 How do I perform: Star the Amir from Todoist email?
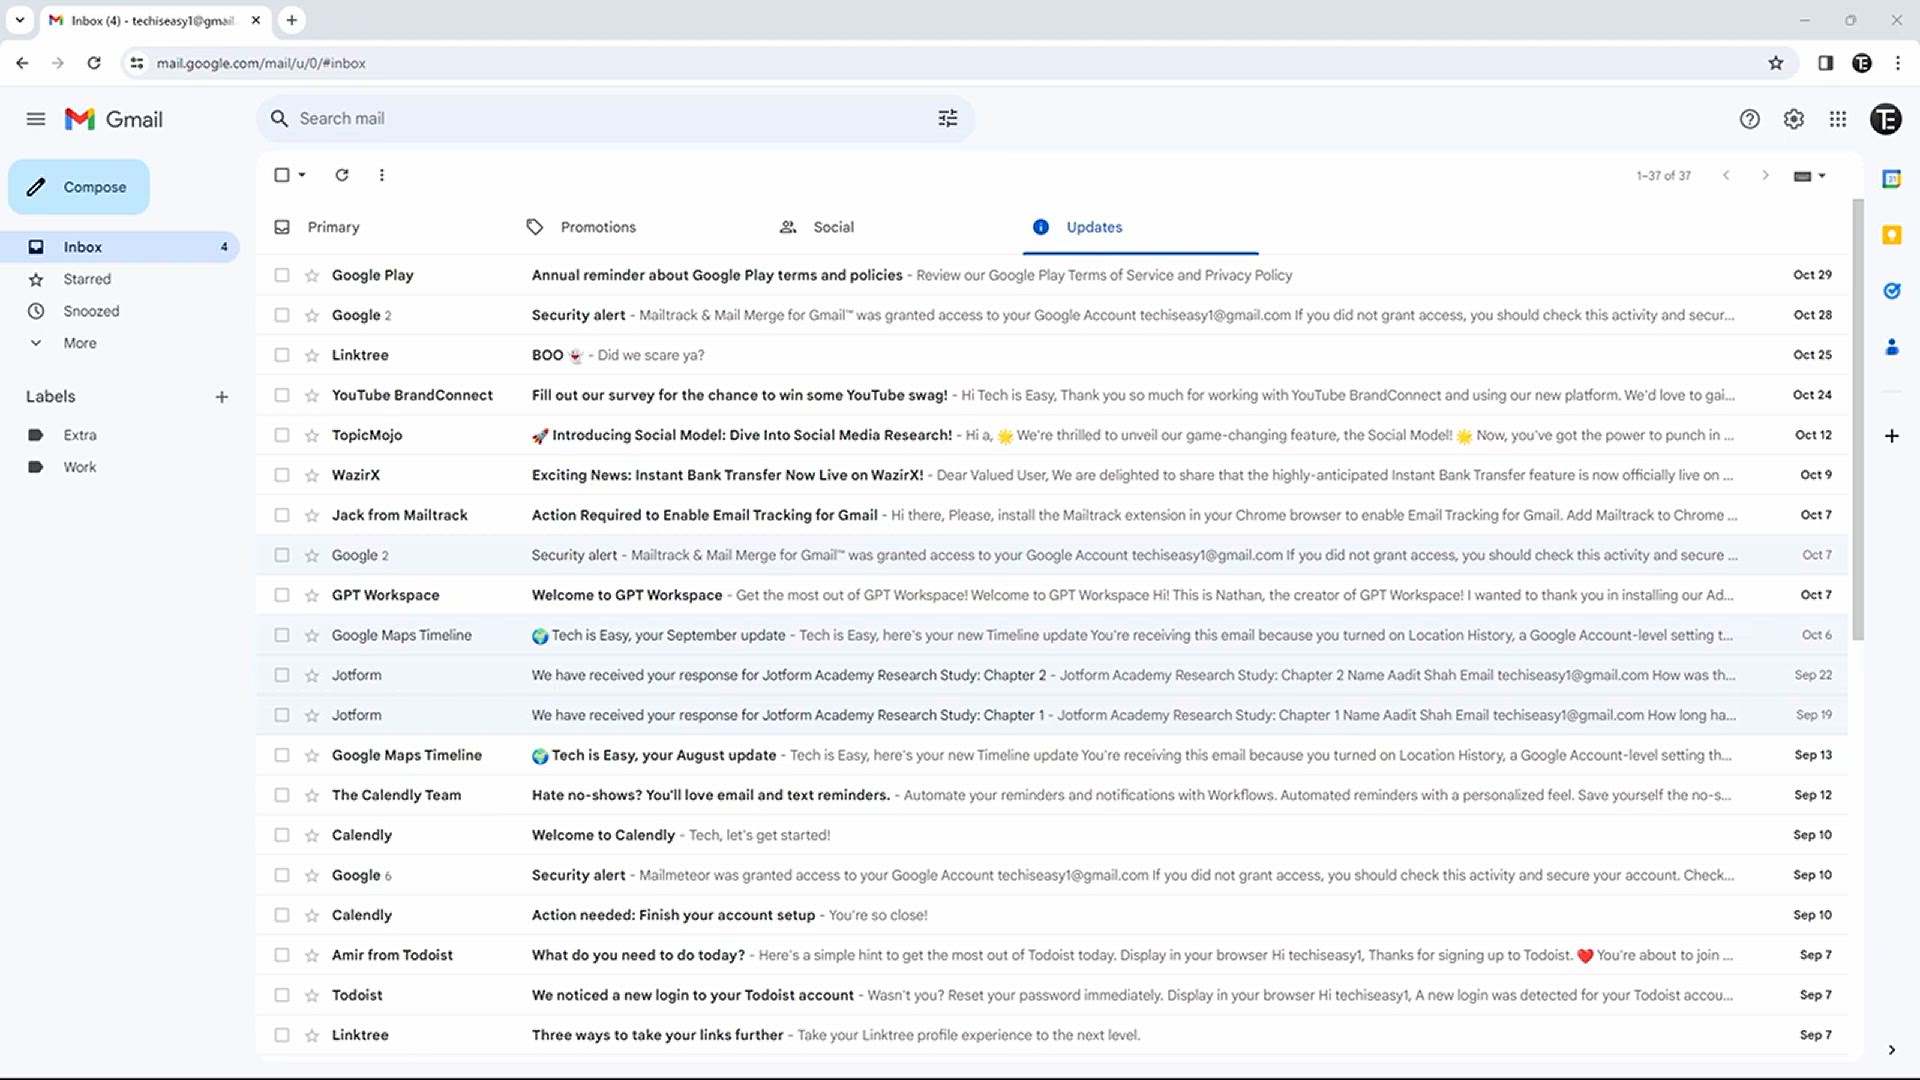tap(312, 955)
